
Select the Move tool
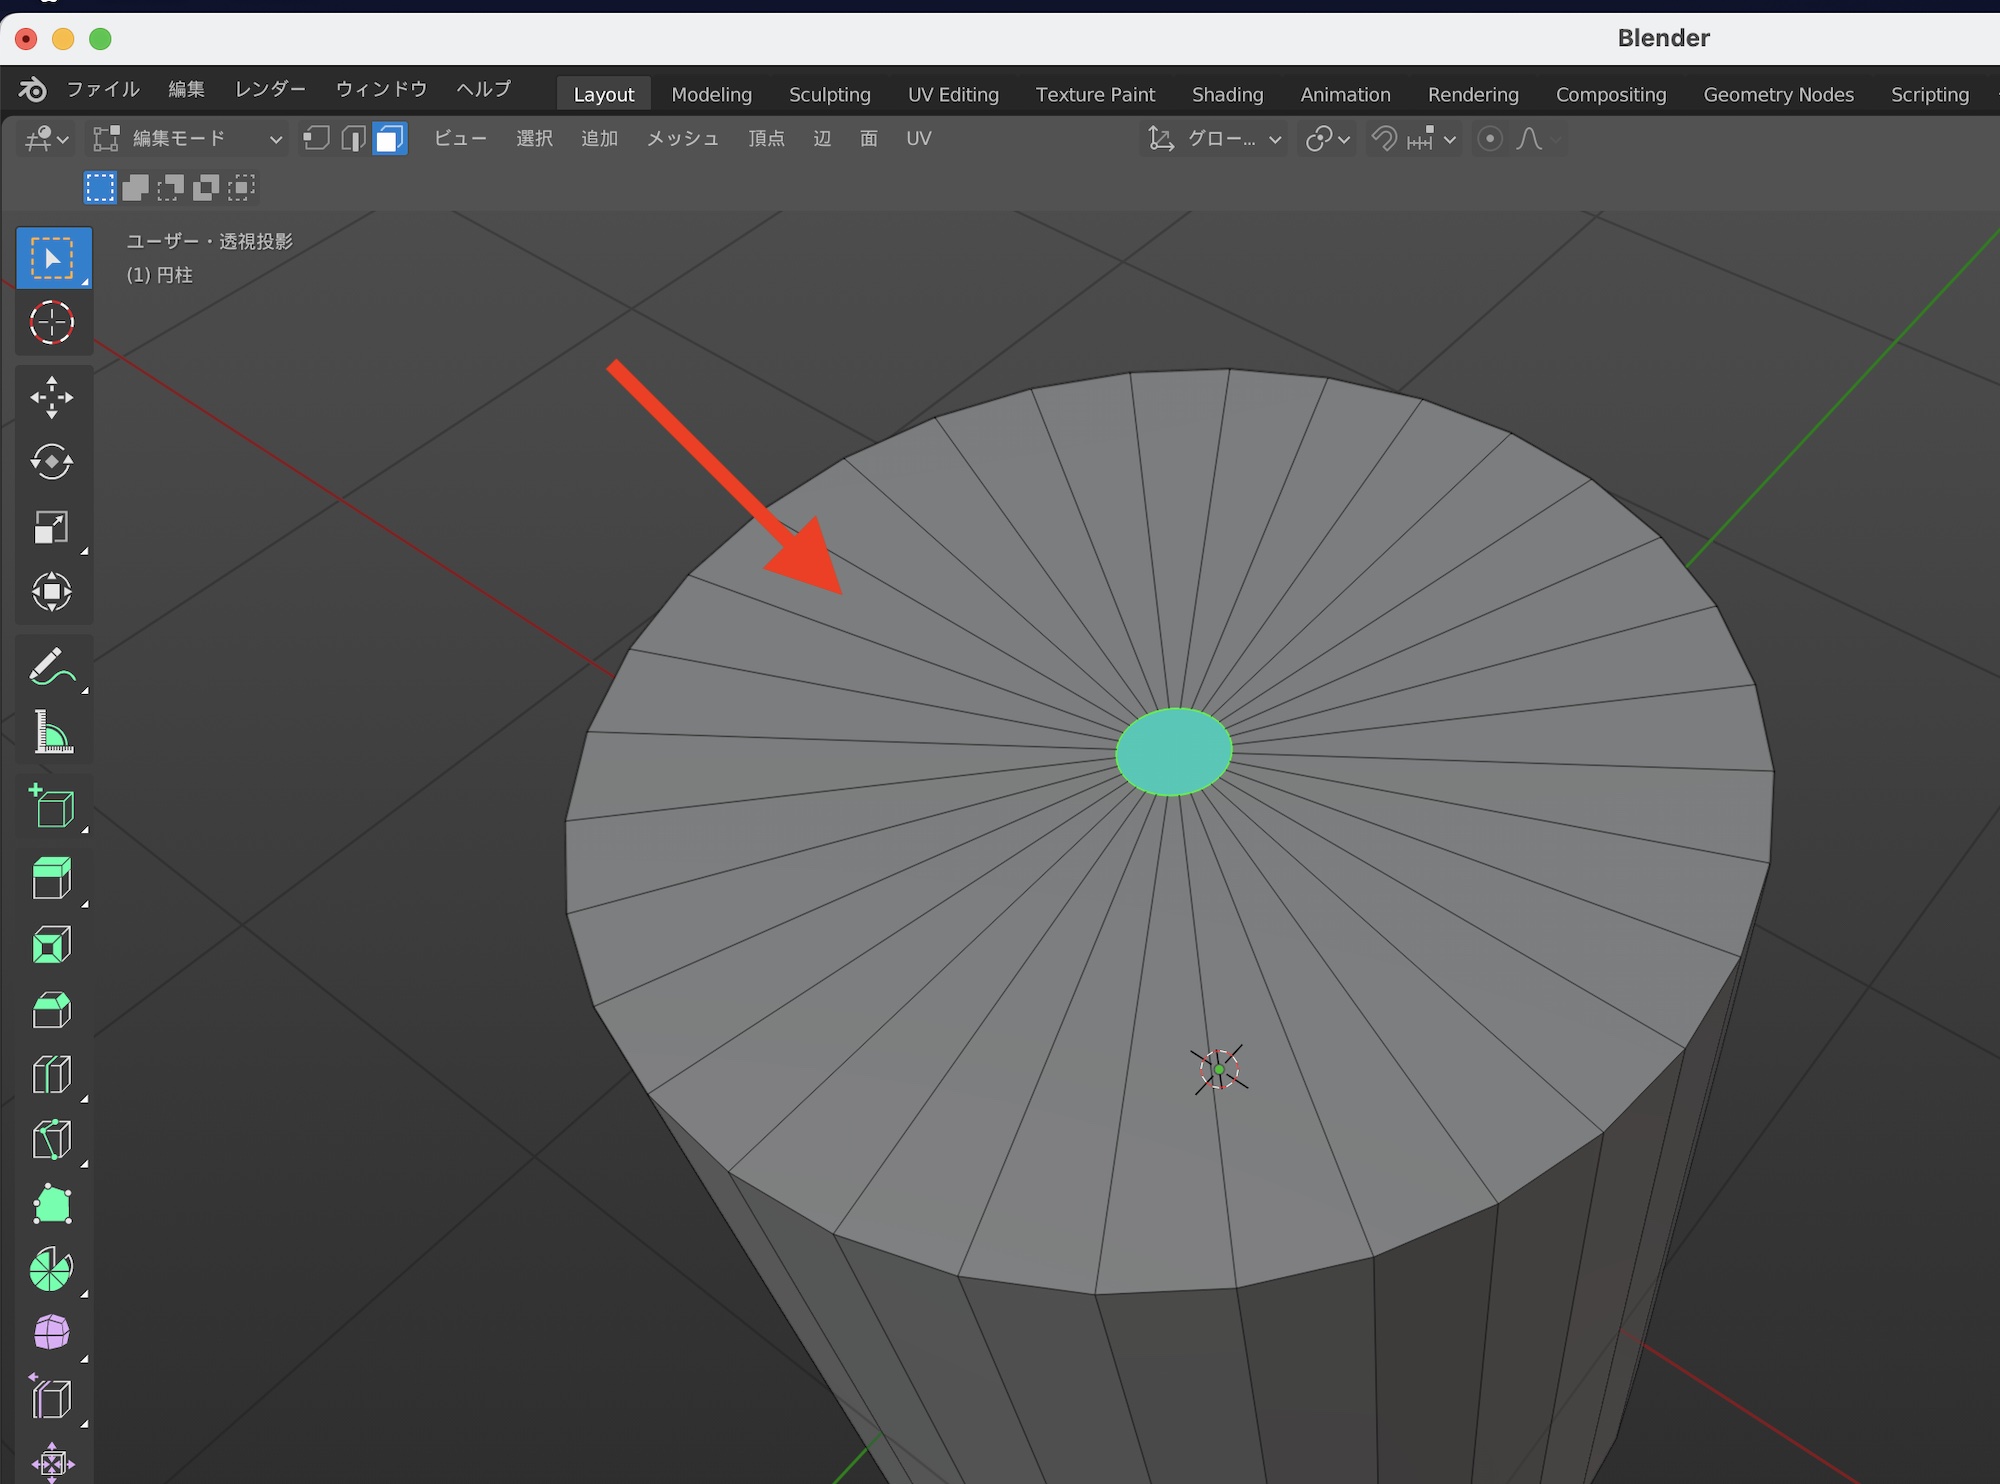click(52, 398)
